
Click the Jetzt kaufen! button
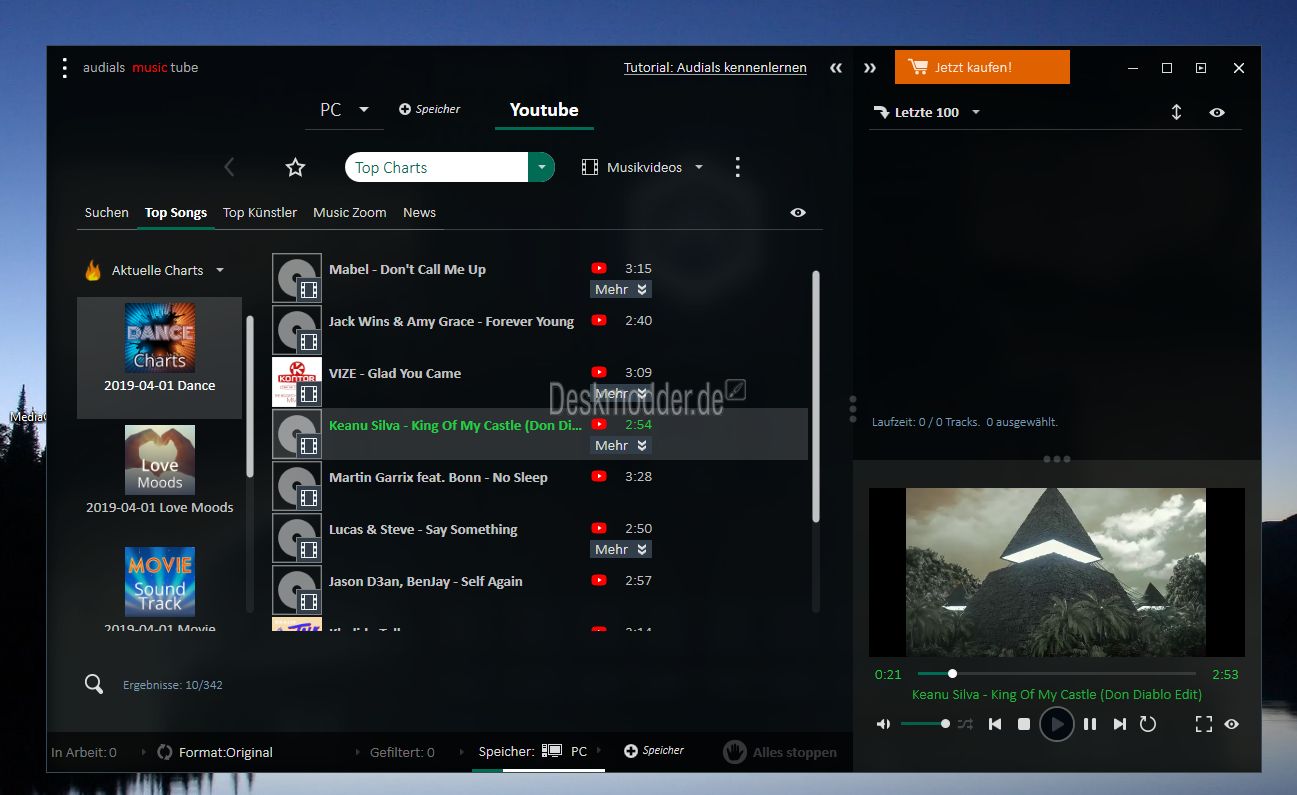(x=982, y=67)
